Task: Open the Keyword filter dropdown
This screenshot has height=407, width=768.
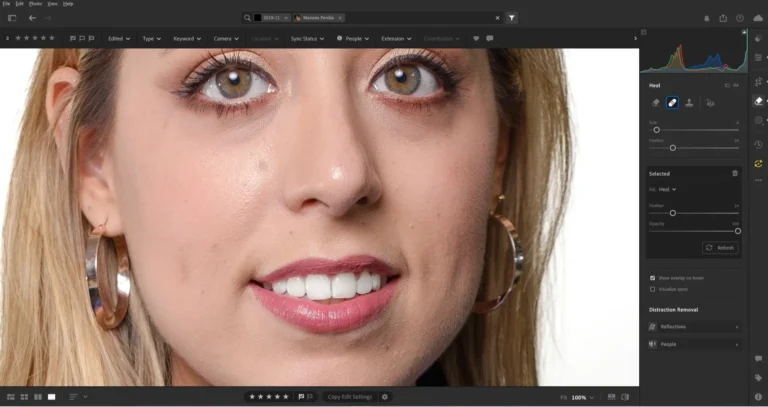Action: point(186,38)
